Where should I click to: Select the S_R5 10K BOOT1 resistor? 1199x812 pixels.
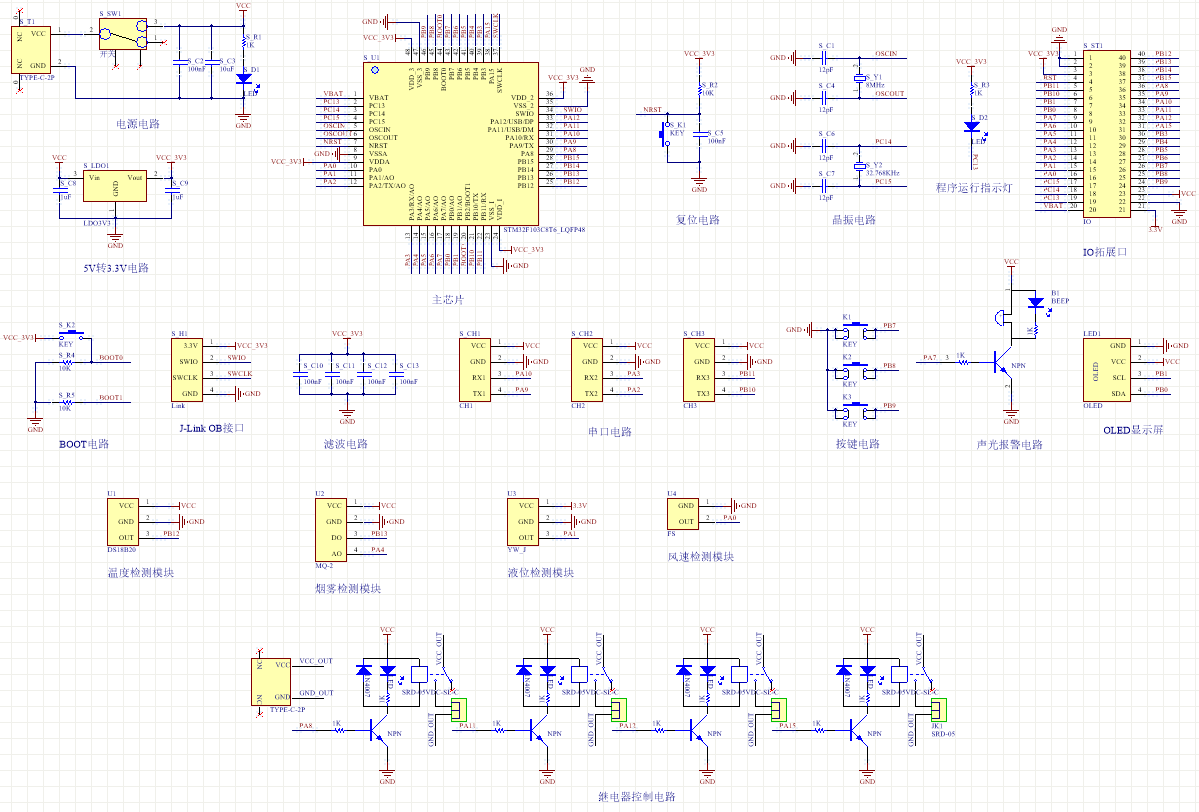(67, 401)
